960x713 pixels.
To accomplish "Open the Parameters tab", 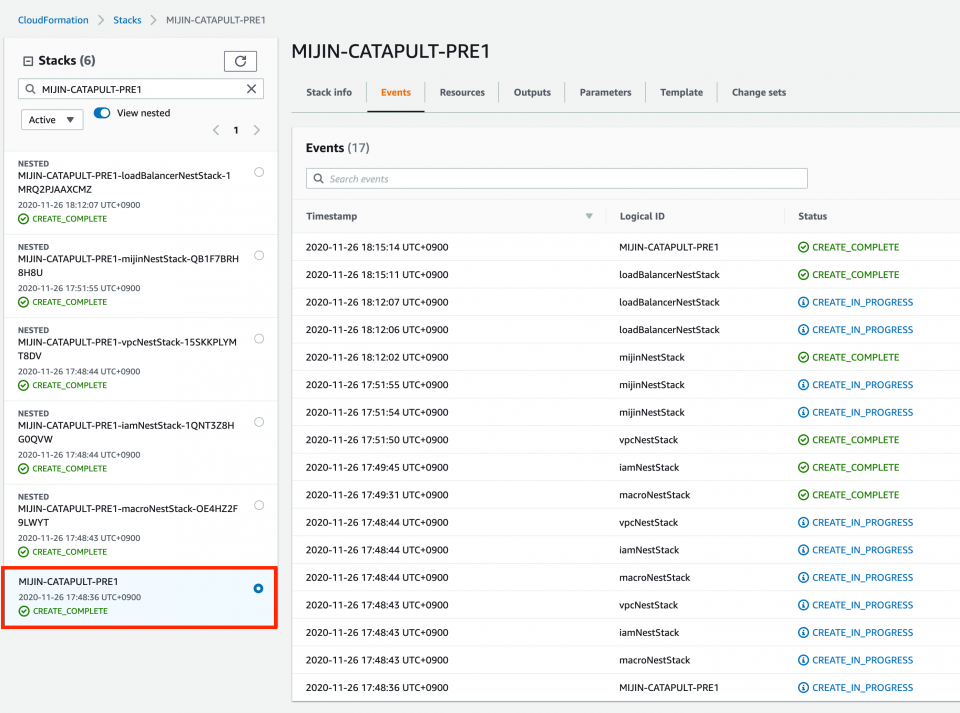I will coord(606,92).
